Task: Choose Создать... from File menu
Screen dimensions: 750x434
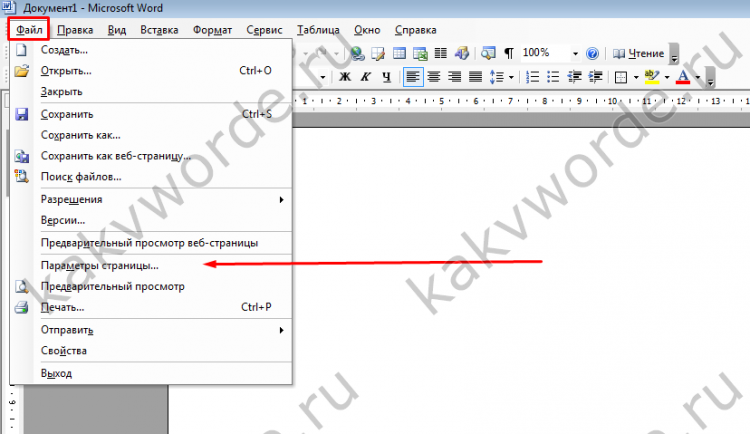Action: [x=151, y=50]
